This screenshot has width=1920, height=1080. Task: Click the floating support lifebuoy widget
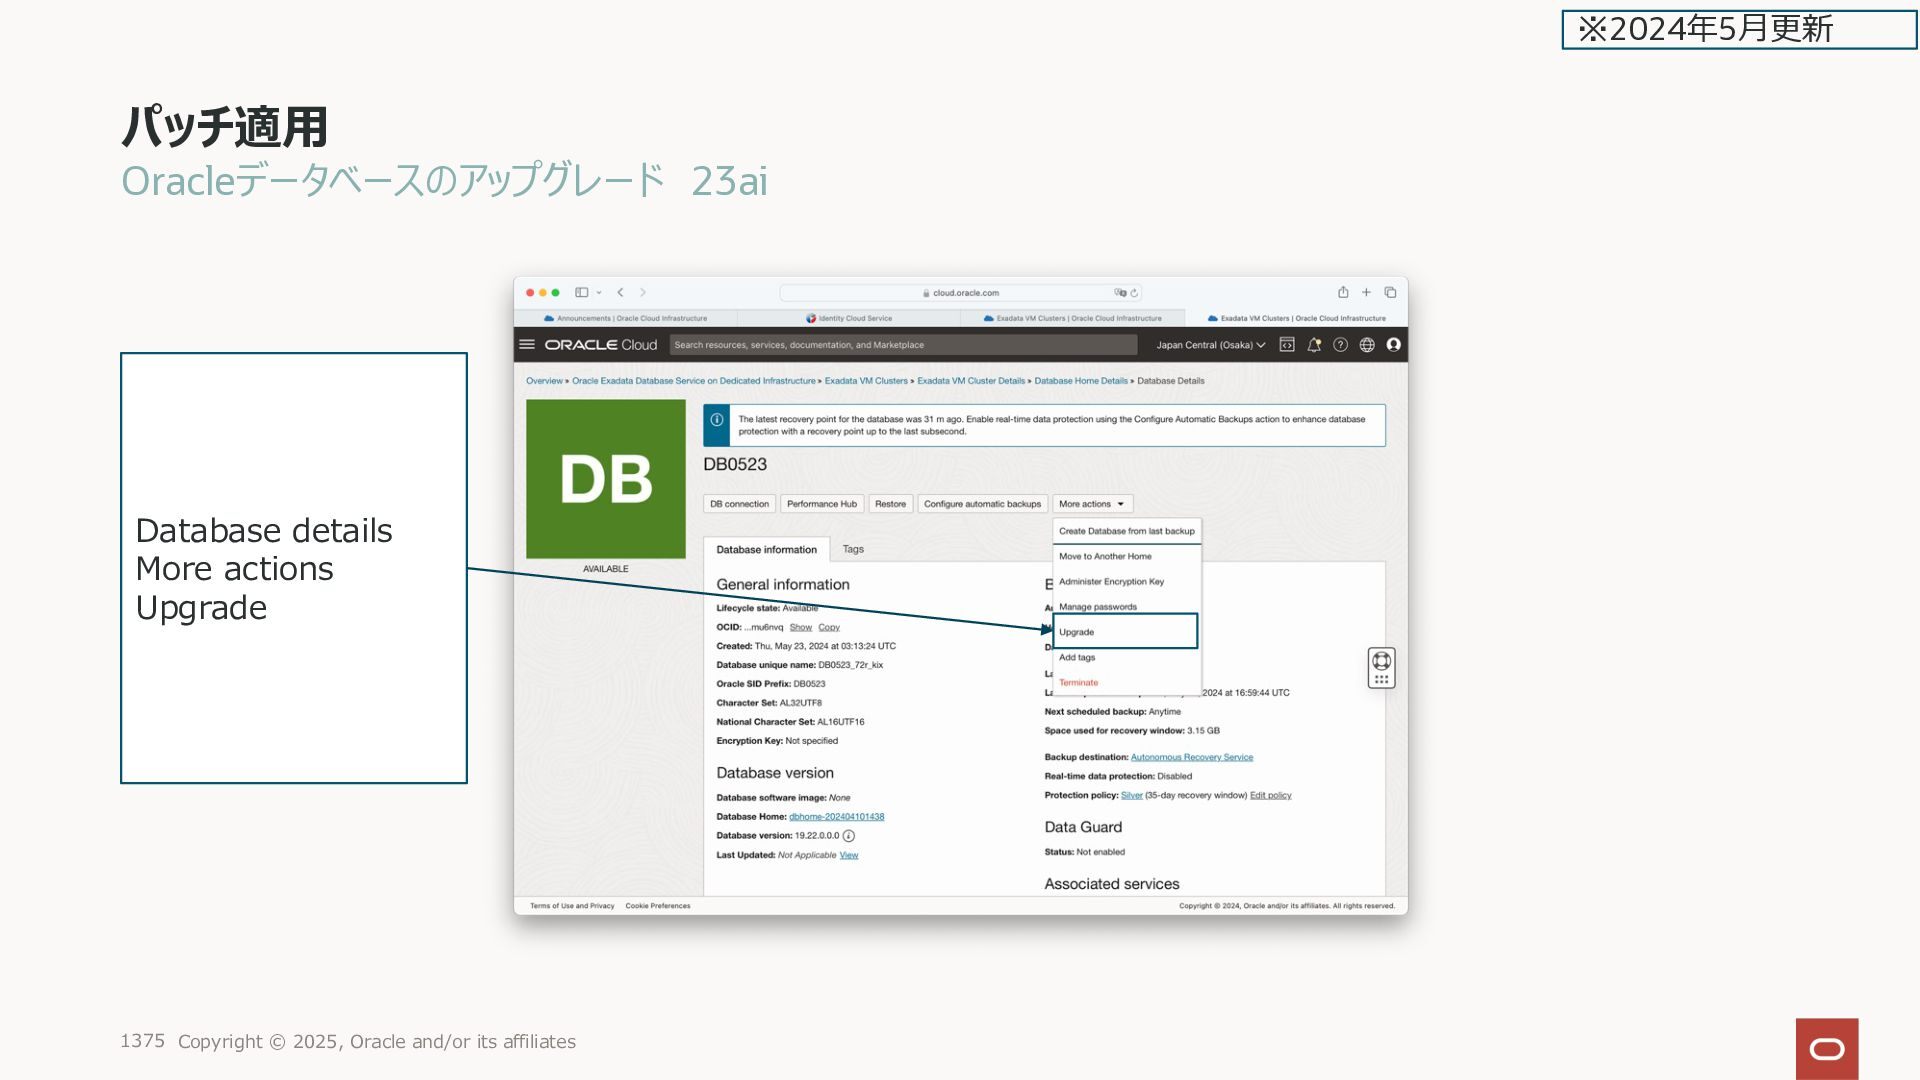(1381, 661)
